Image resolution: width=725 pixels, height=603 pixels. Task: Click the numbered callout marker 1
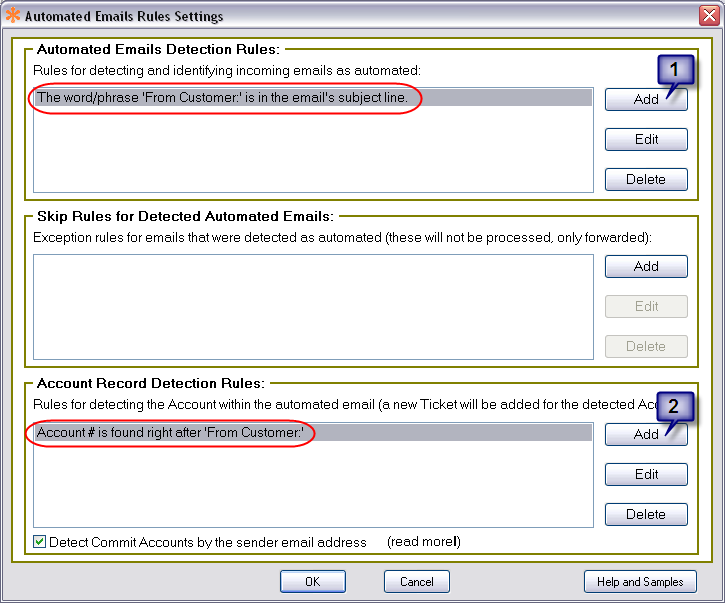point(675,70)
